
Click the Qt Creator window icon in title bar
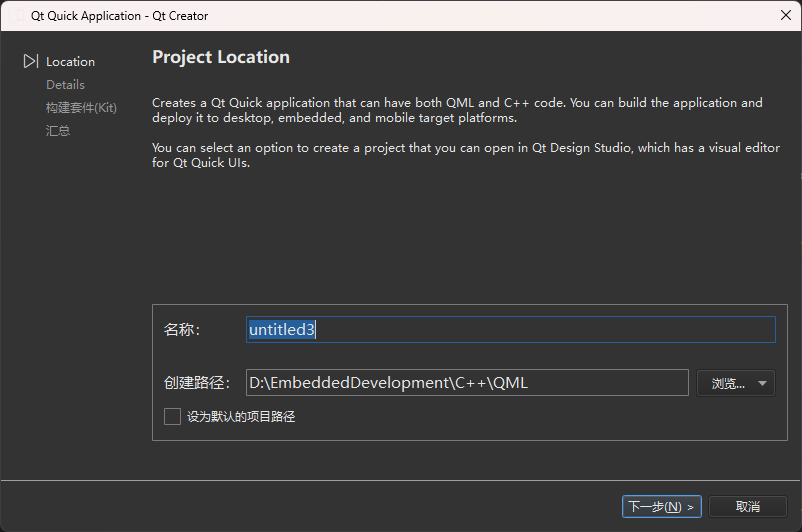[x=16, y=15]
